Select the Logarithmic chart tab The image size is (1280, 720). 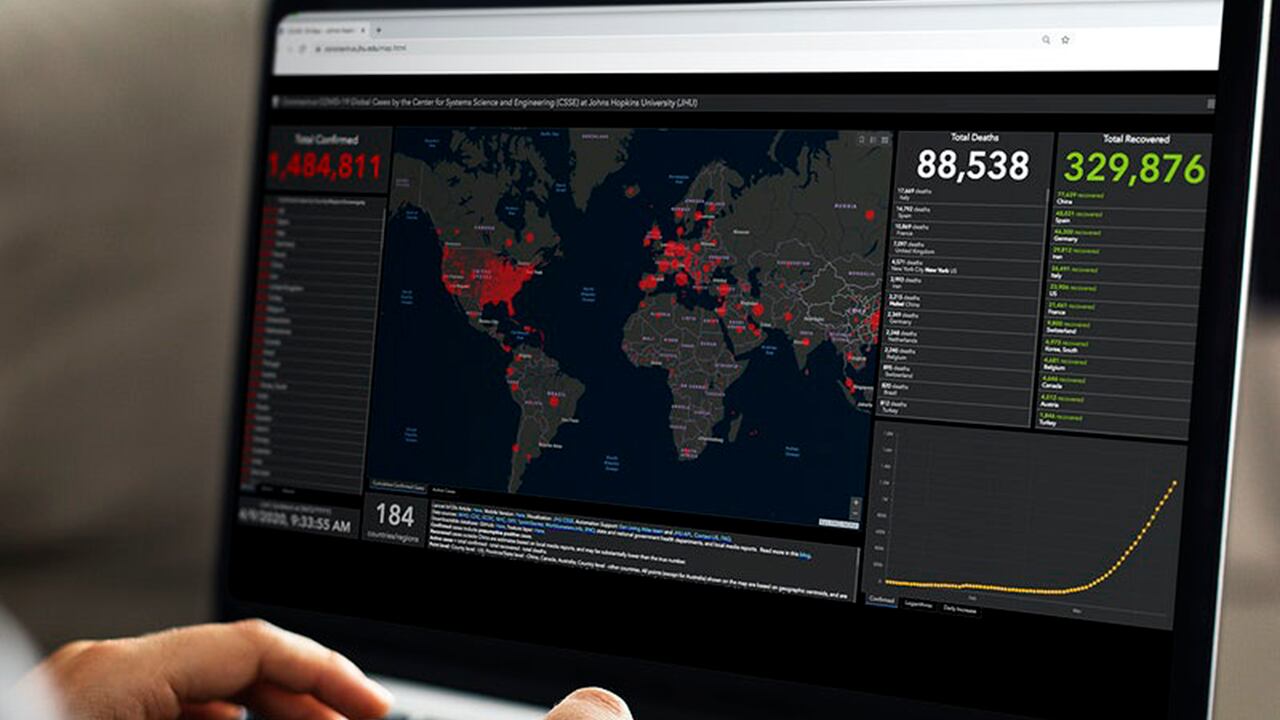click(917, 604)
